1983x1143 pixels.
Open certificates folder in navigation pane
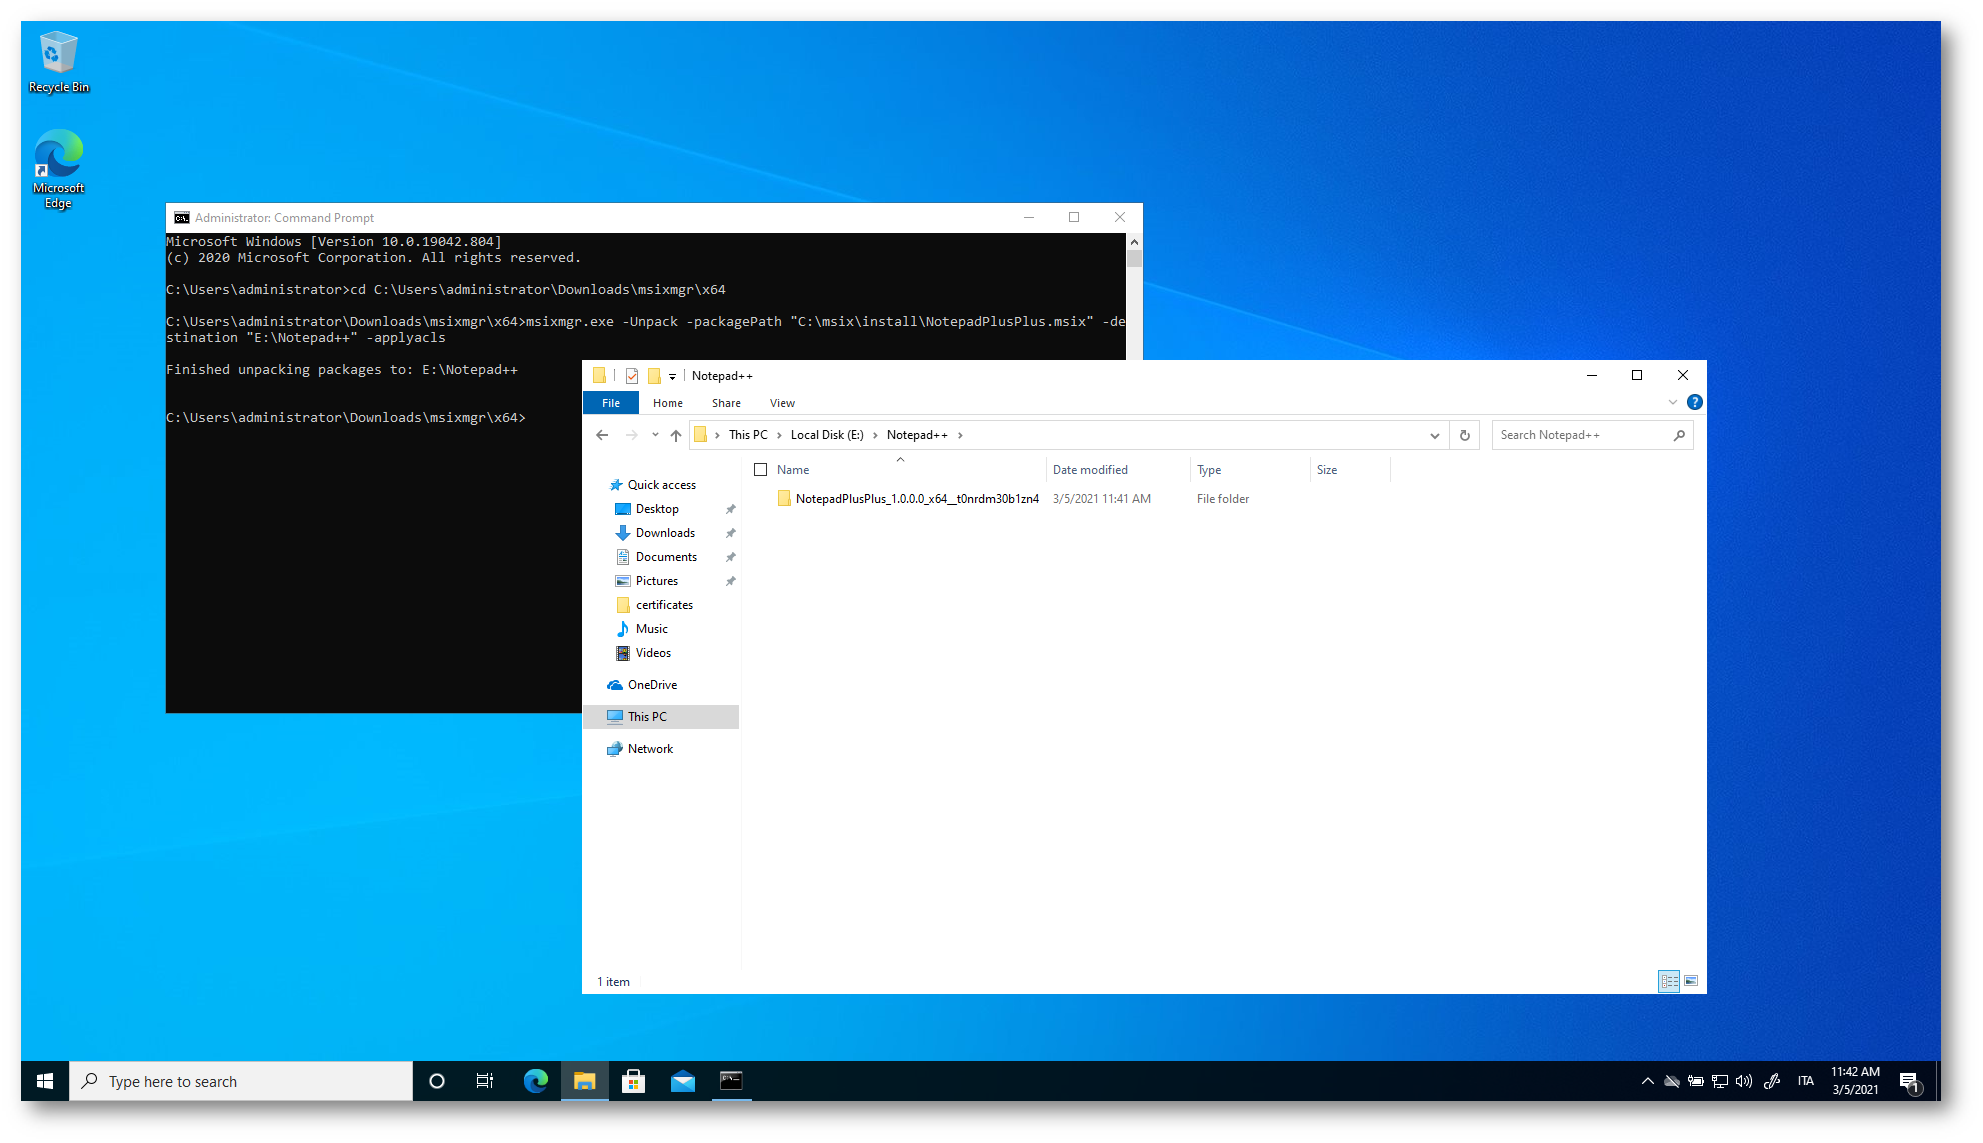click(664, 605)
